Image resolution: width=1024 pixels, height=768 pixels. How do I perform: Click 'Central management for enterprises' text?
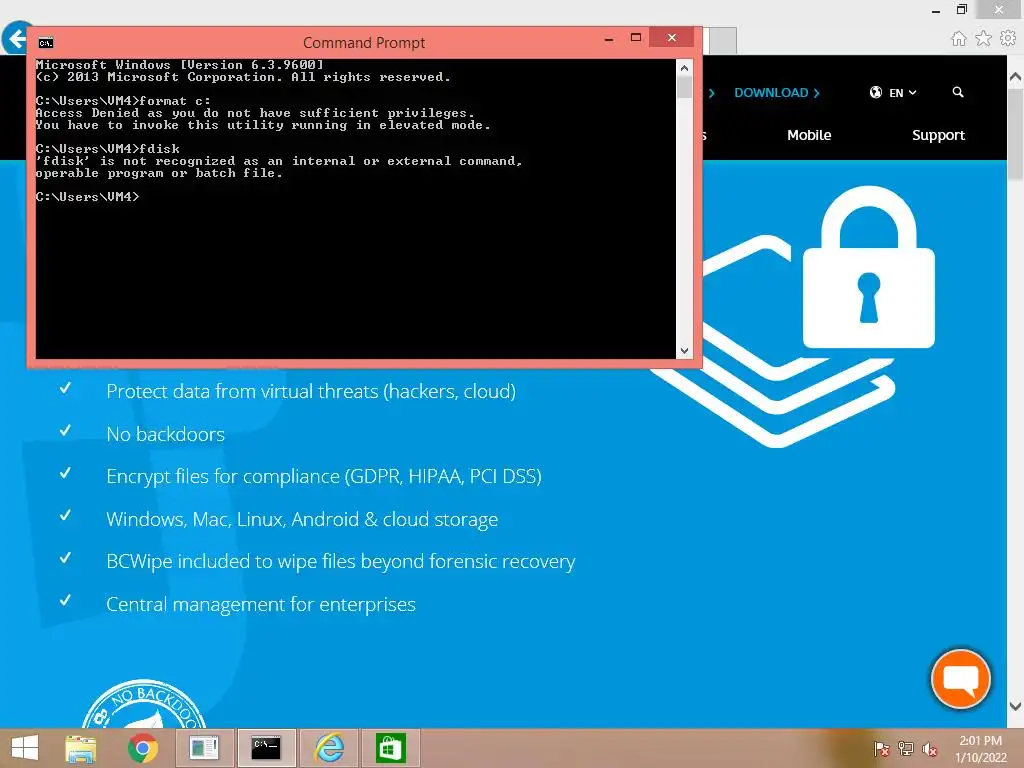point(261,605)
